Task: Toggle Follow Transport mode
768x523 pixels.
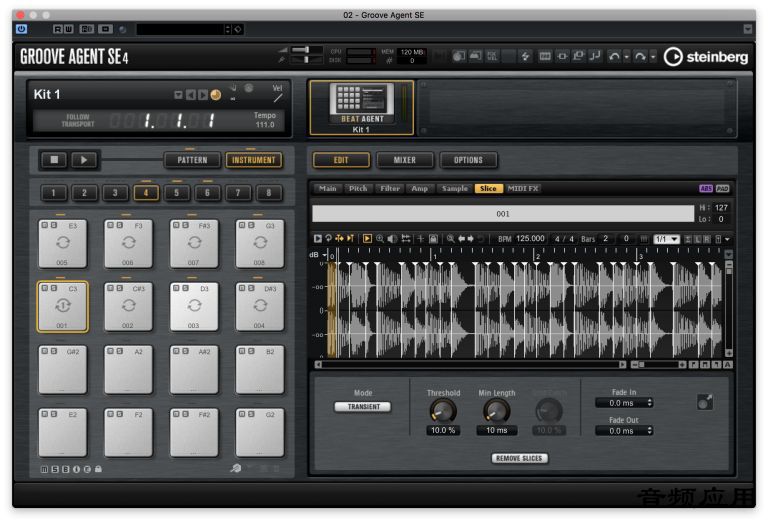Action: pyautogui.click(x=77, y=120)
